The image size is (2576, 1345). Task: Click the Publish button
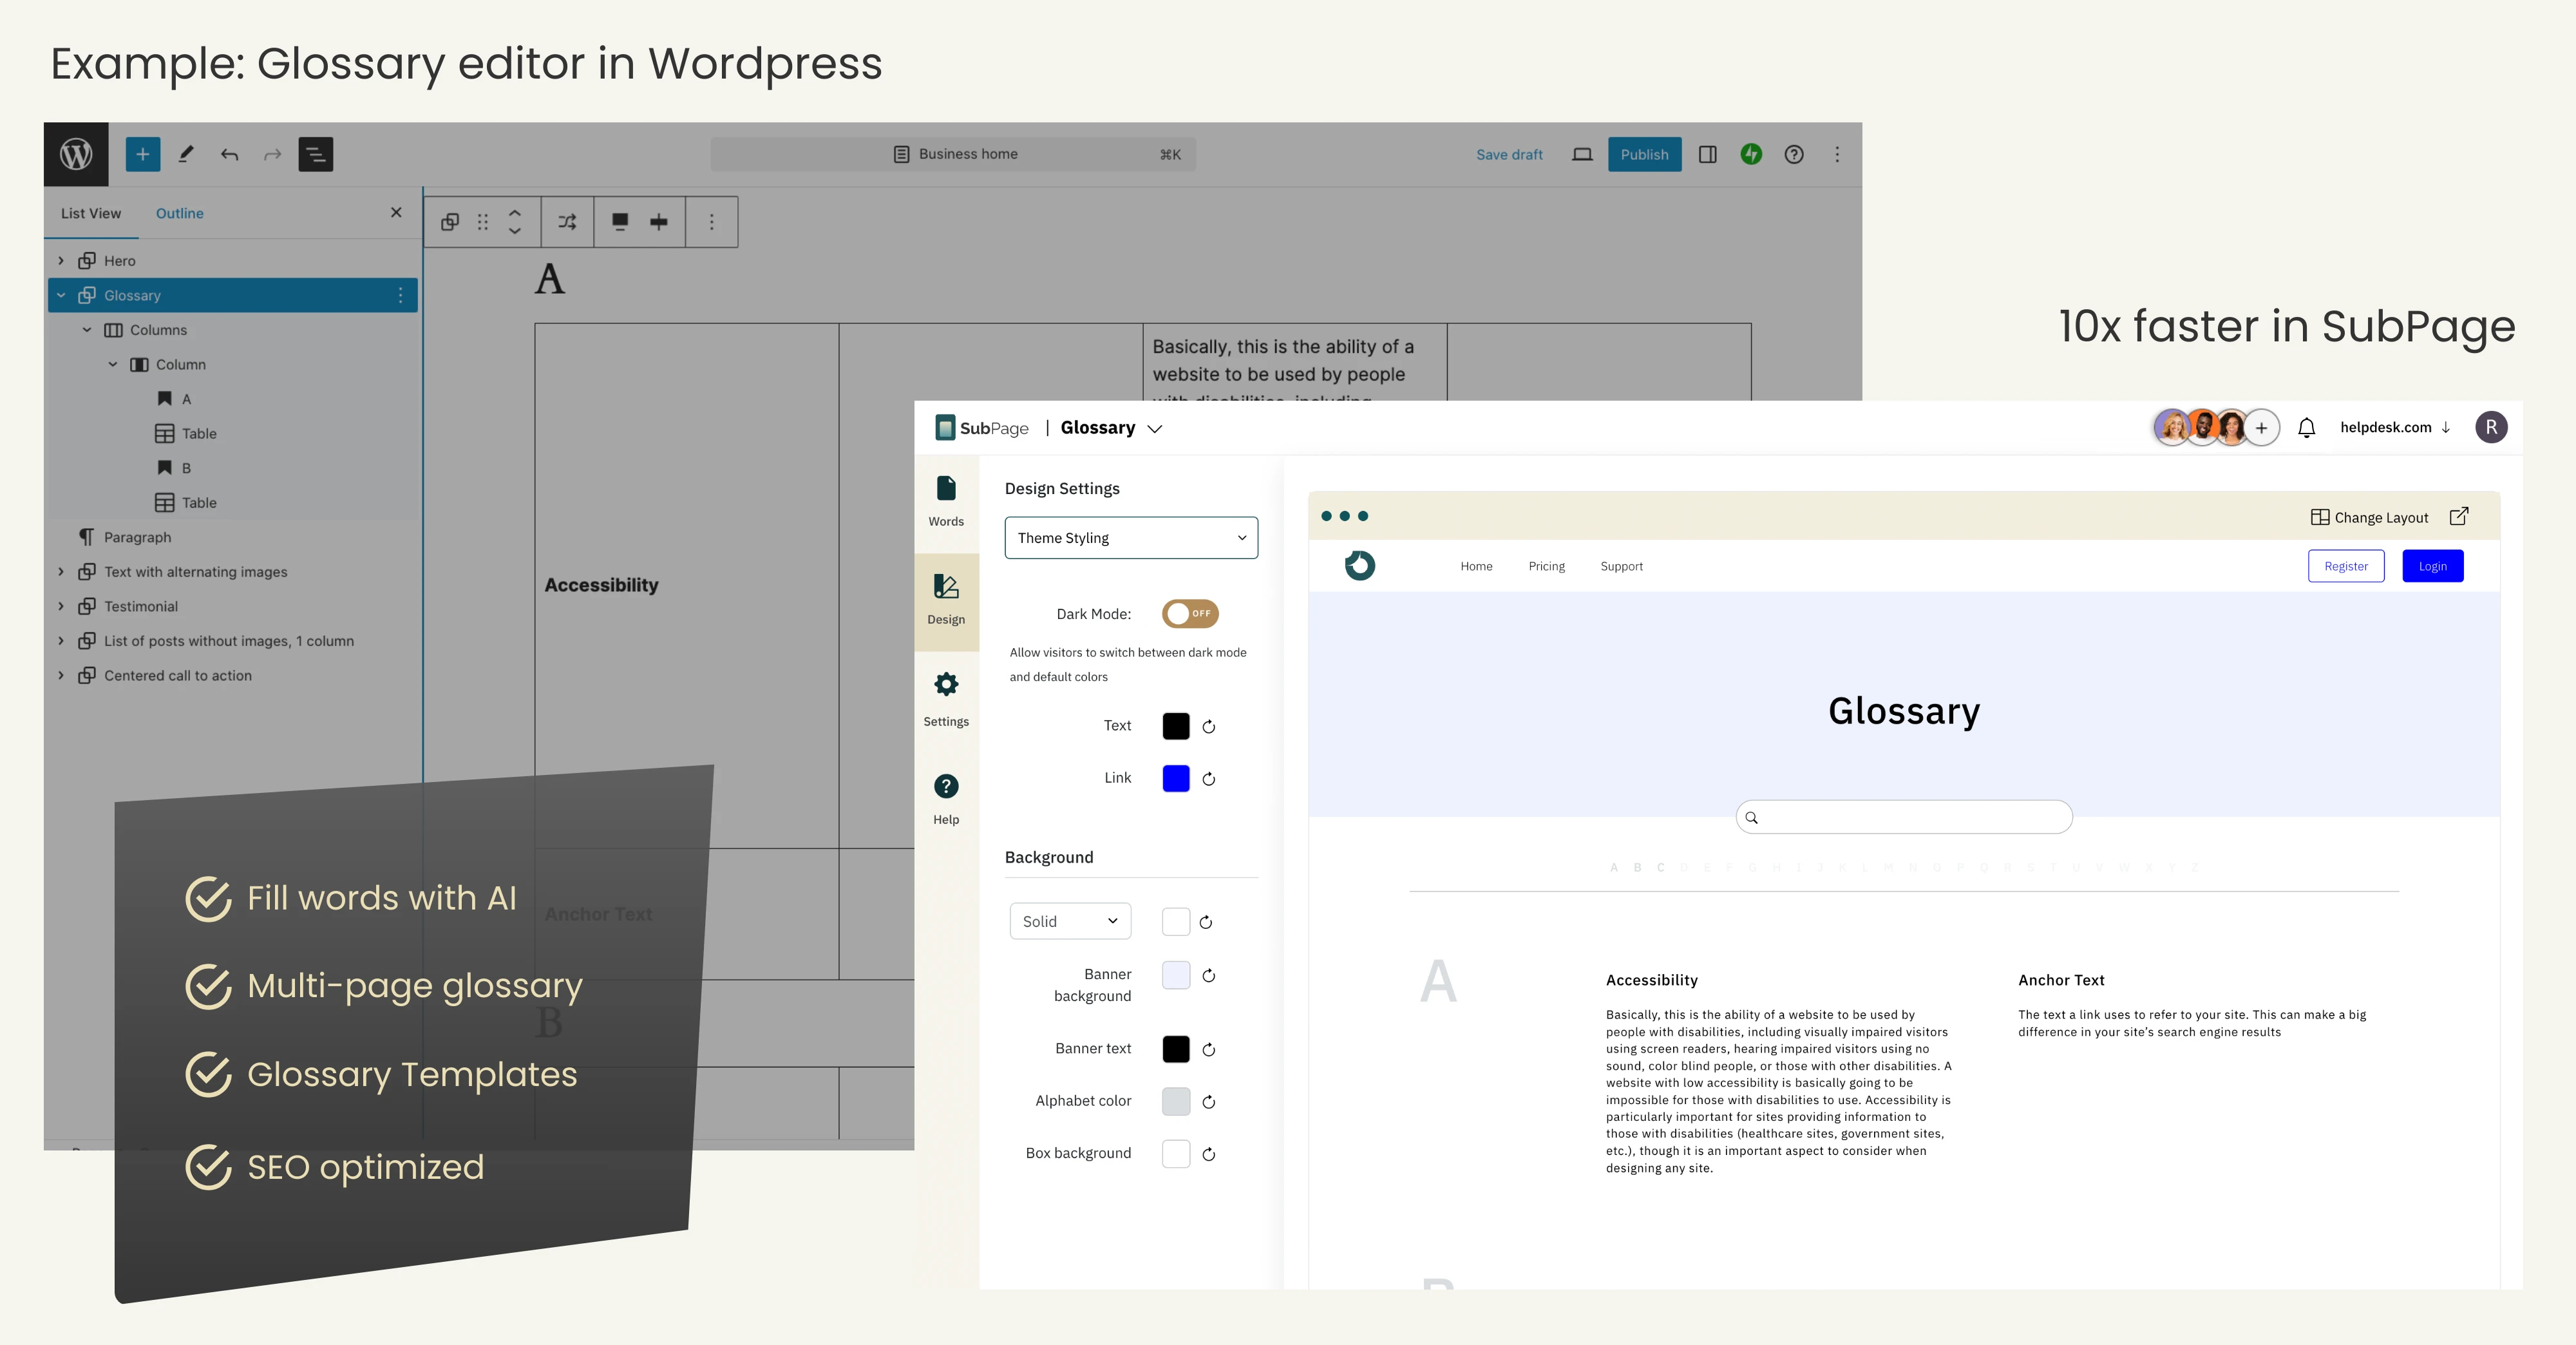click(x=1644, y=154)
